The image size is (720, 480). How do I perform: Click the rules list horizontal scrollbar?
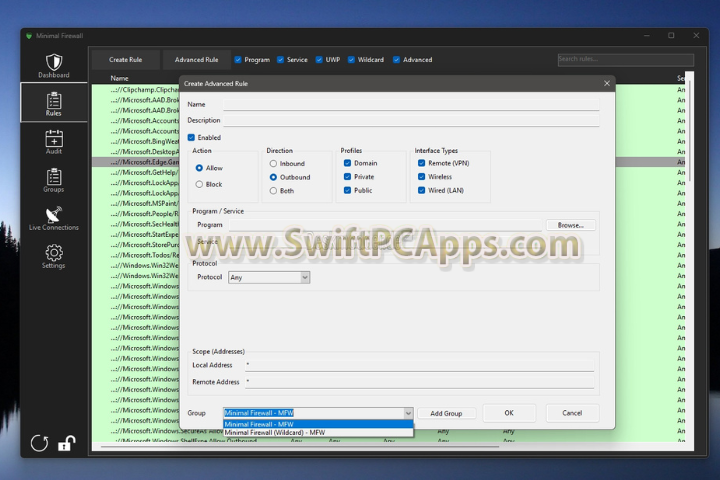click(299, 446)
